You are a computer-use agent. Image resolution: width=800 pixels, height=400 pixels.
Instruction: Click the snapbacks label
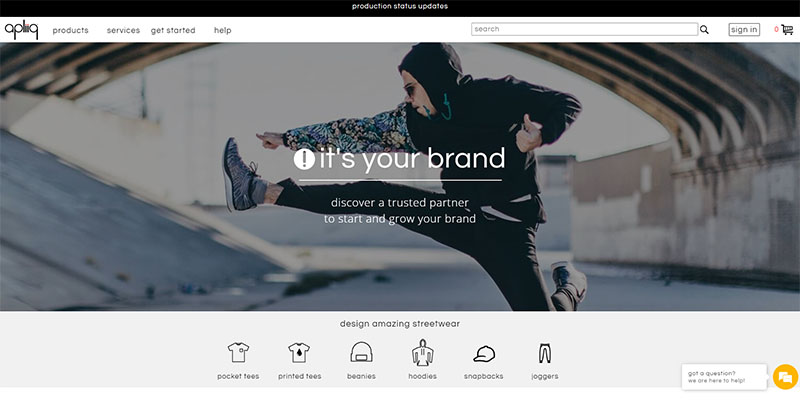click(x=484, y=377)
